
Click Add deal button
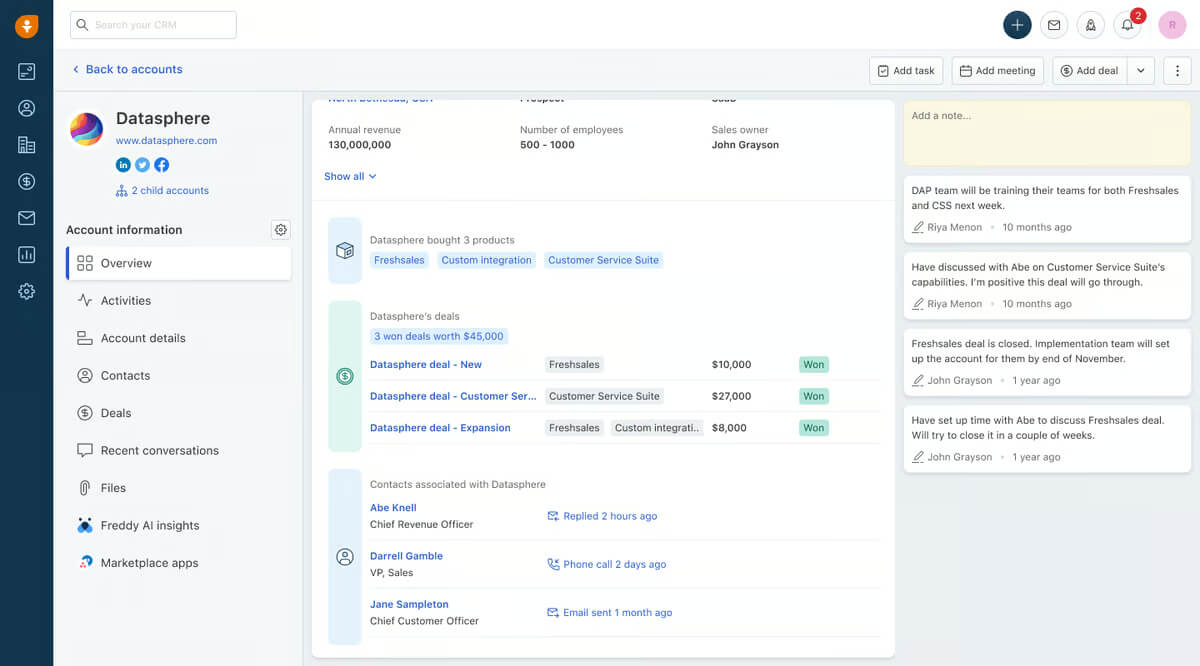(x=1090, y=71)
